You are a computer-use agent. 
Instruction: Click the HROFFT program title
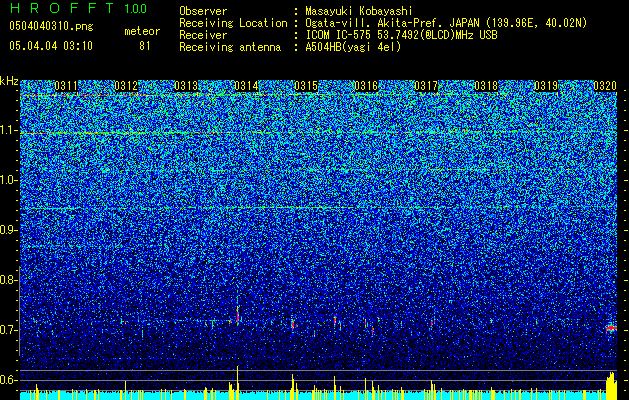point(61,8)
